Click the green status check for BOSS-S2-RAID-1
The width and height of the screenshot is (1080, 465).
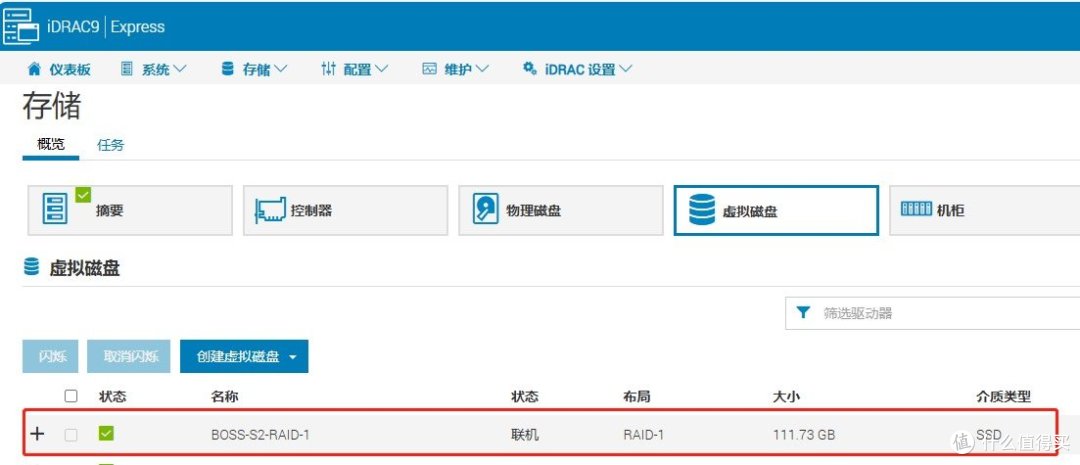click(106, 433)
